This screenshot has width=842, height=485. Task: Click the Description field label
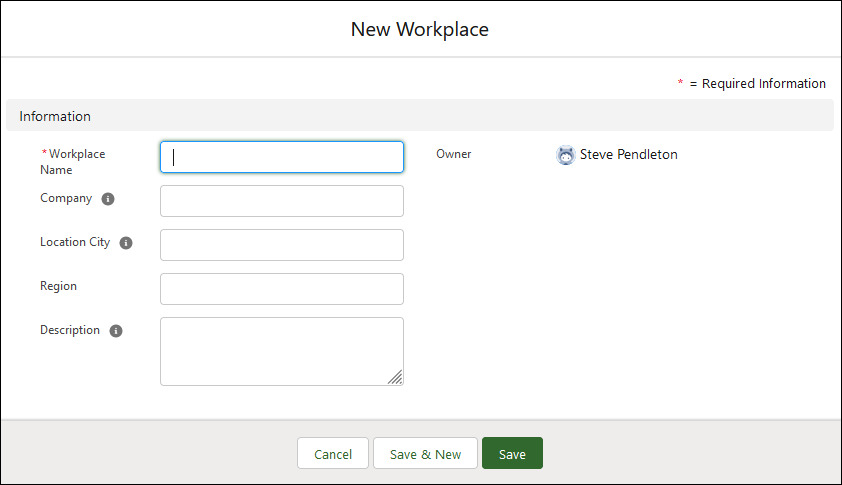tap(70, 330)
